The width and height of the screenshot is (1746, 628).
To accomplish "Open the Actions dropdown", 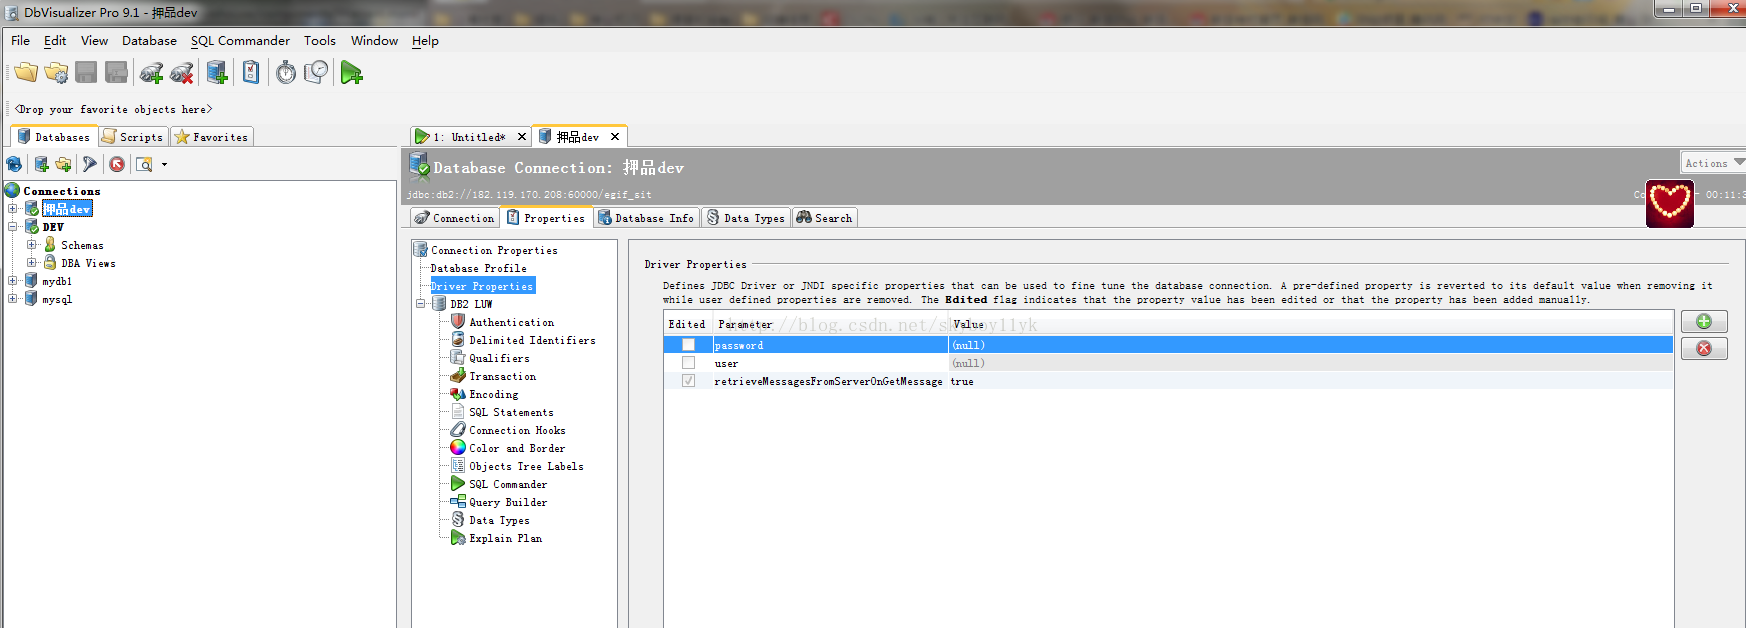I will coord(1713,163).
